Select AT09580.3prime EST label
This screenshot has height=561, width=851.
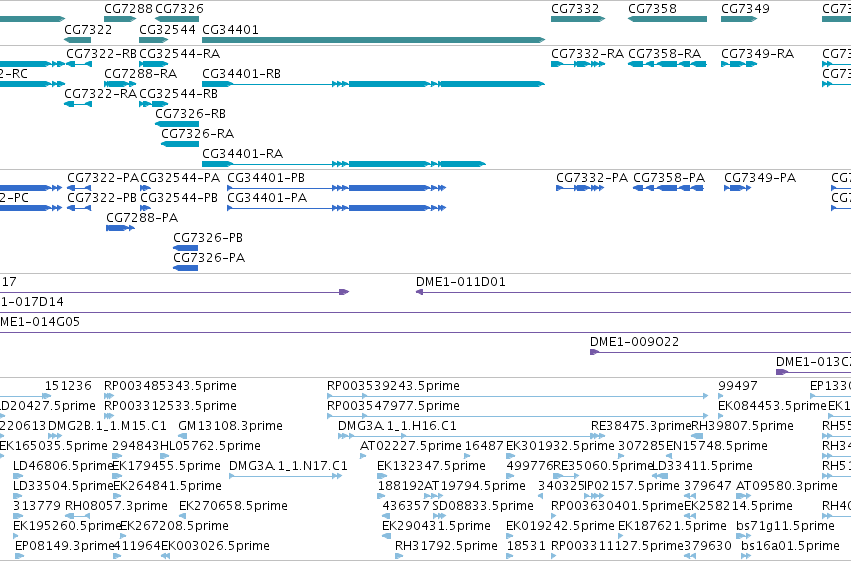coord(786,486)
